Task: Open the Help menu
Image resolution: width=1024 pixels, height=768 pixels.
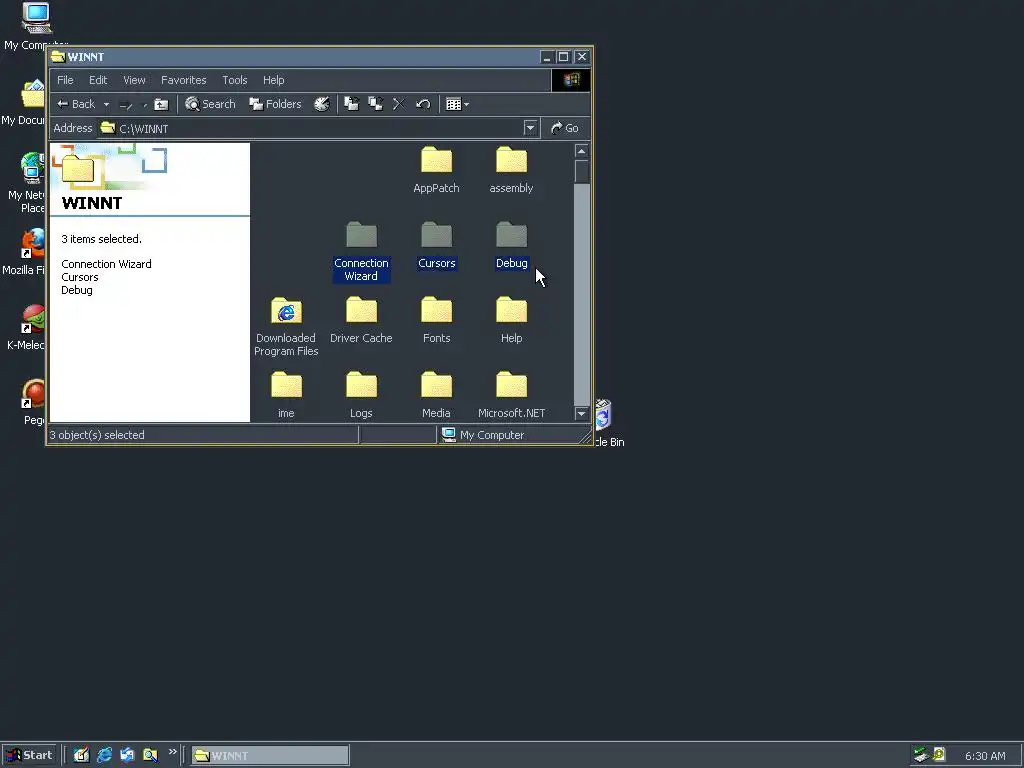Action: [274, 80]
